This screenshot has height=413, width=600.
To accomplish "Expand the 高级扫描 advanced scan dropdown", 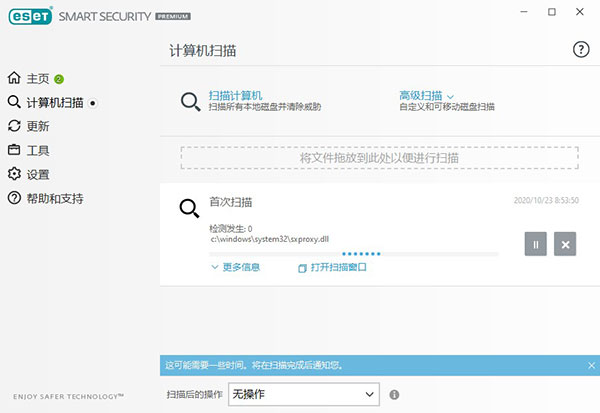I will 427,95.
